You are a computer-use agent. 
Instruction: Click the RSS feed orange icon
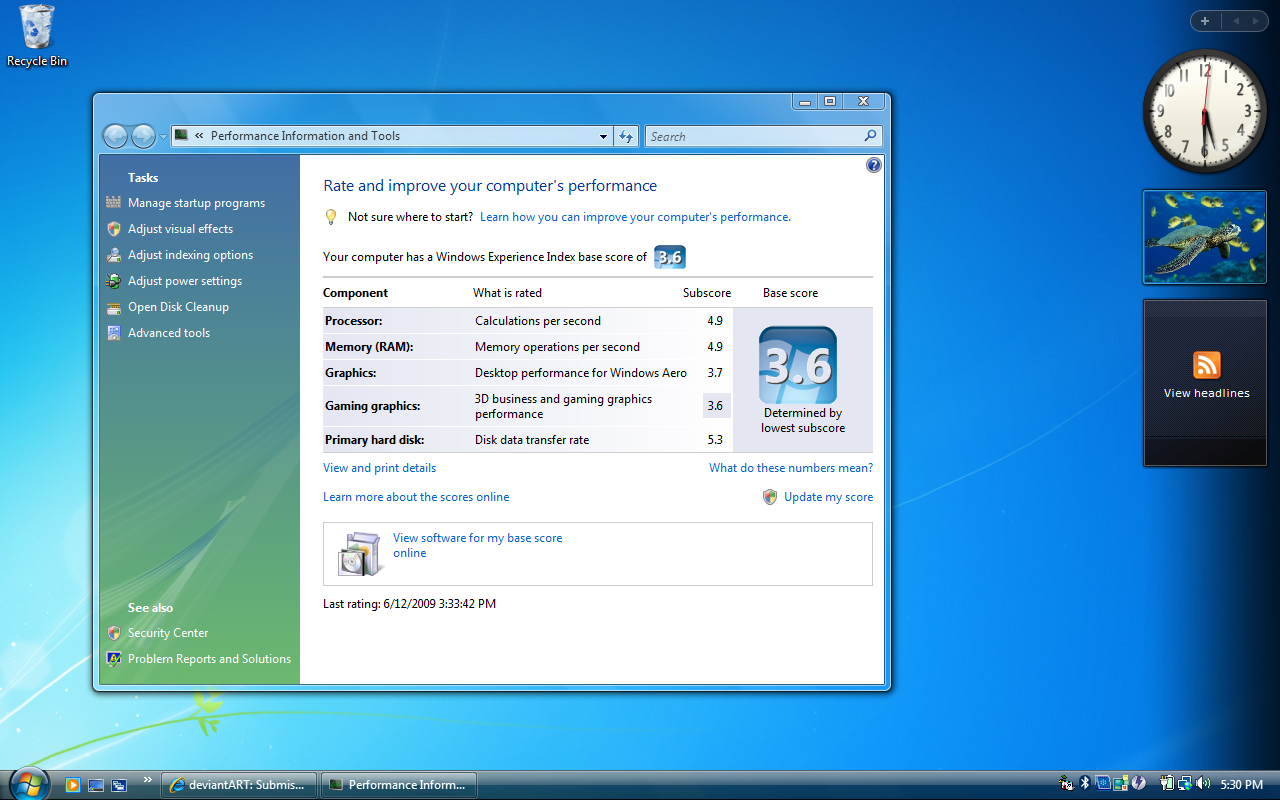pyautogui.click(x=1207, y=365)
